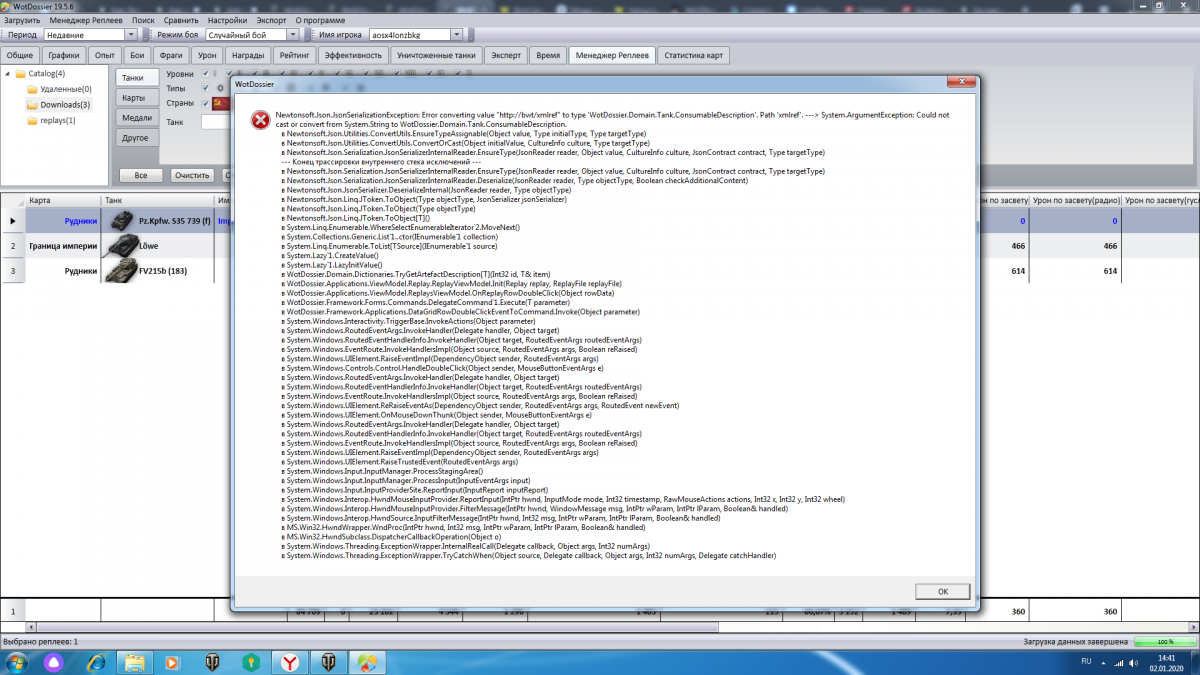Open the Имя игрока dropdown
This screenshot has width=1200, height=675.
point(456,35)
